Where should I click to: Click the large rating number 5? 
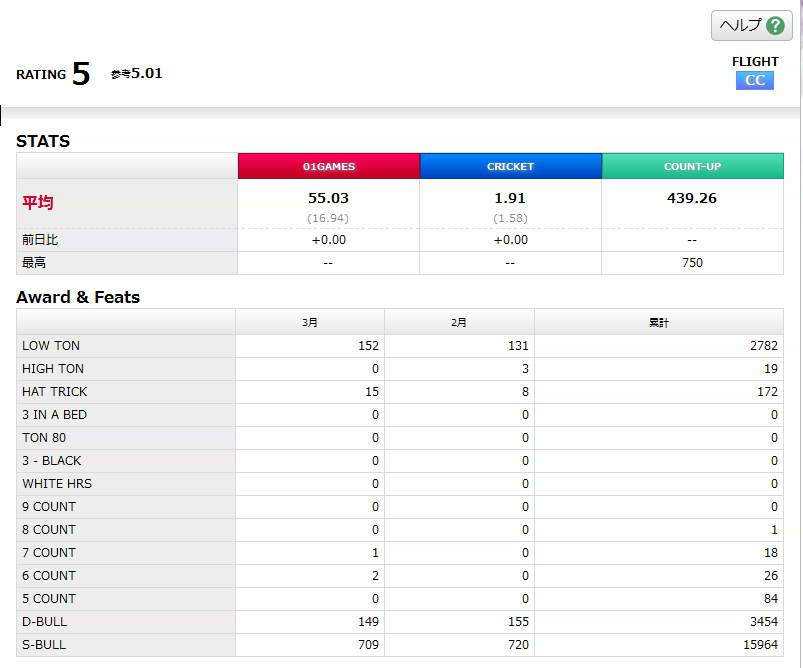click(81, 74)
